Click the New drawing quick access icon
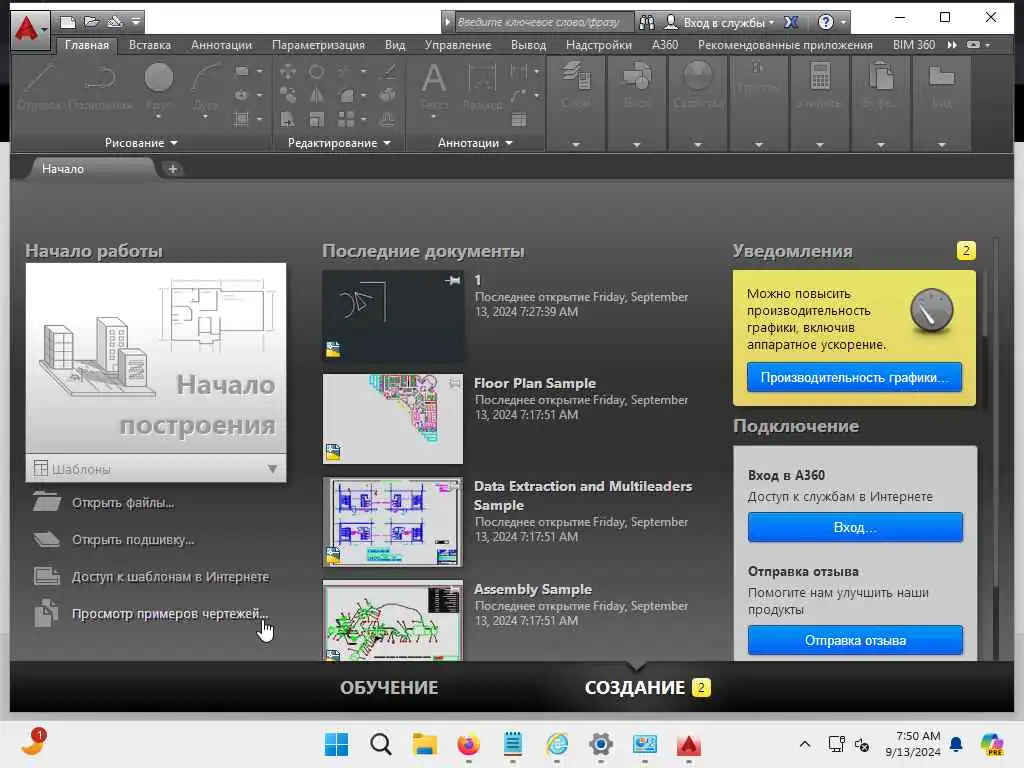1024x768 pixels. pyautogui.click(x=67, y=22)
